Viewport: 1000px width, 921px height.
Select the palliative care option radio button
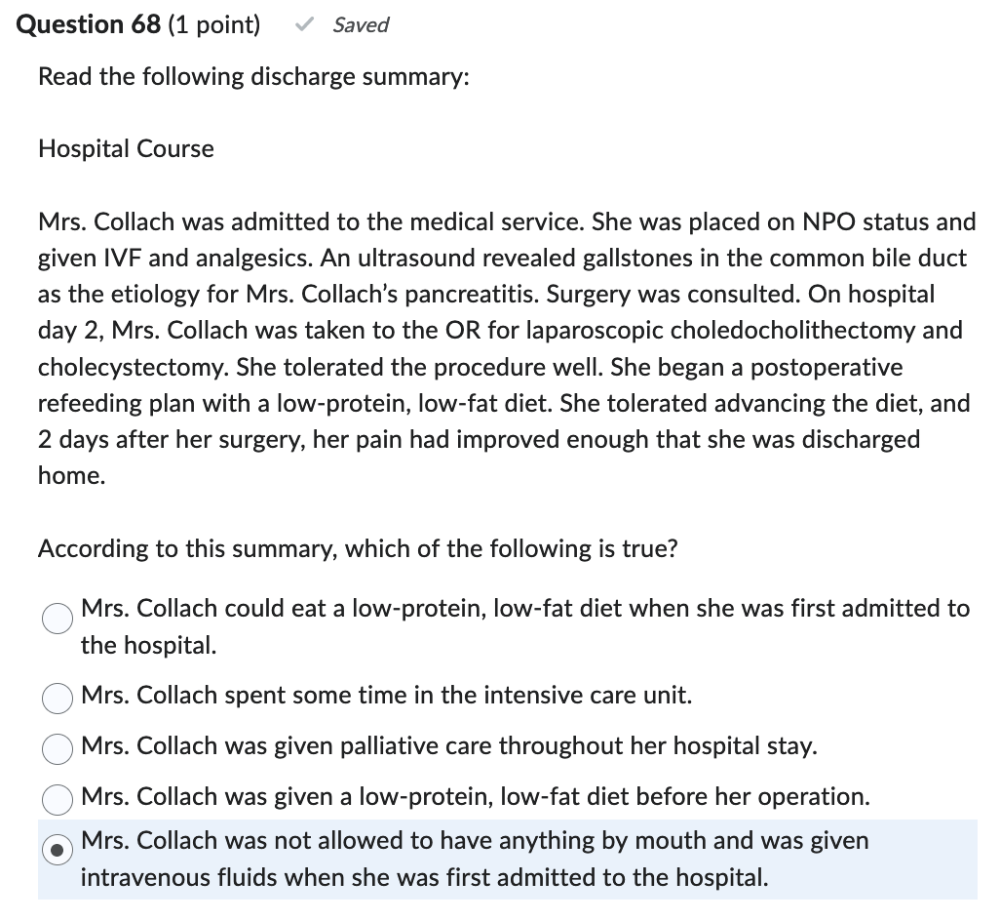[58, 747]
